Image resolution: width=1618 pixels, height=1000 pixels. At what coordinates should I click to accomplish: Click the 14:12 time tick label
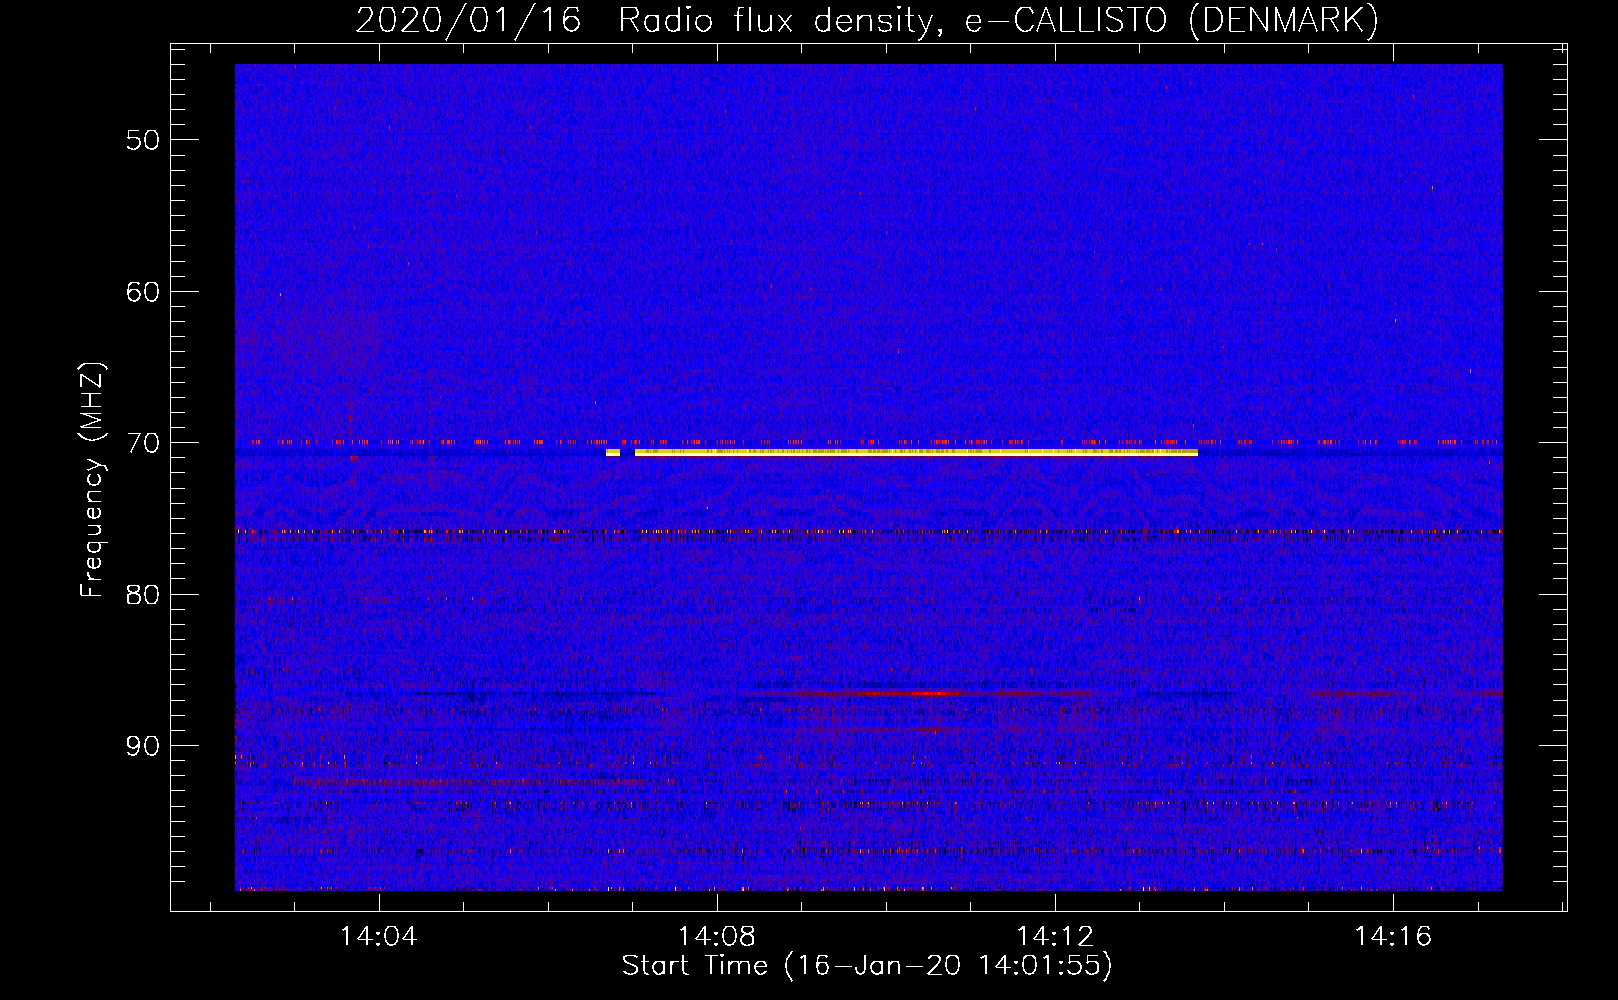coord(1055,937)
